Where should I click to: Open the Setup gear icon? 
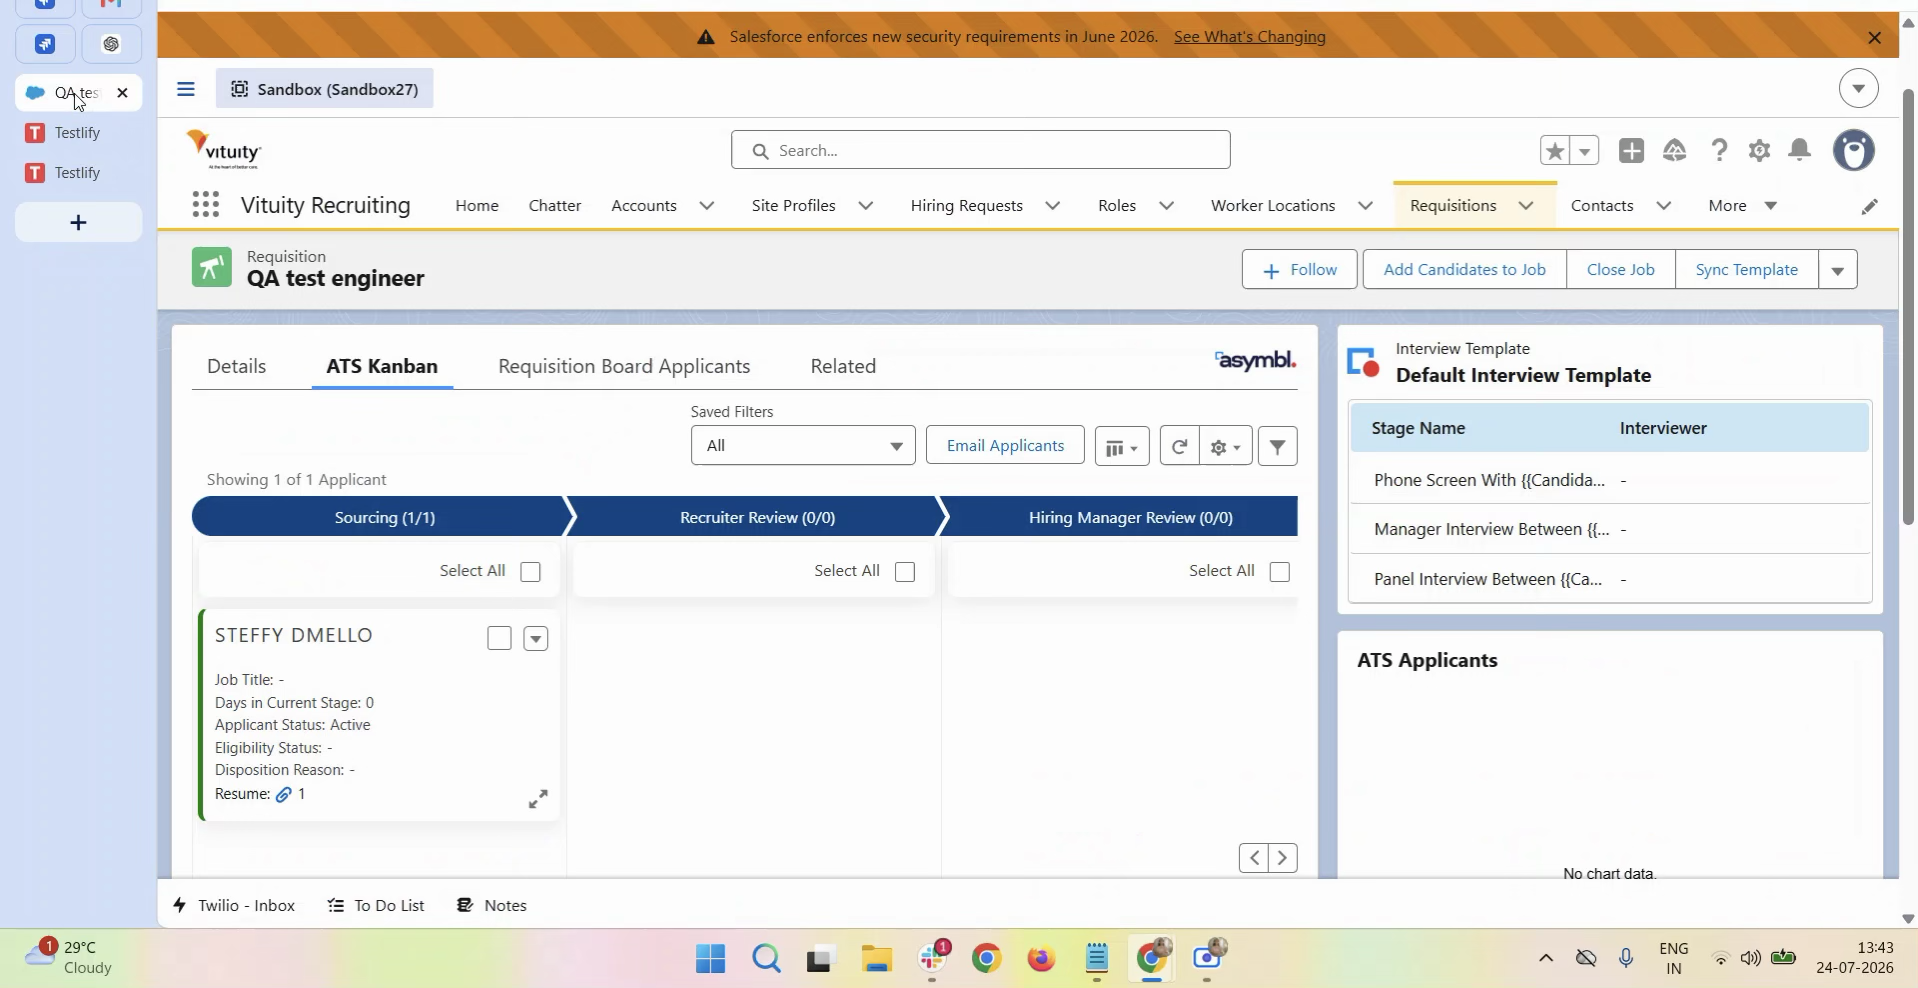(1759, 150)
